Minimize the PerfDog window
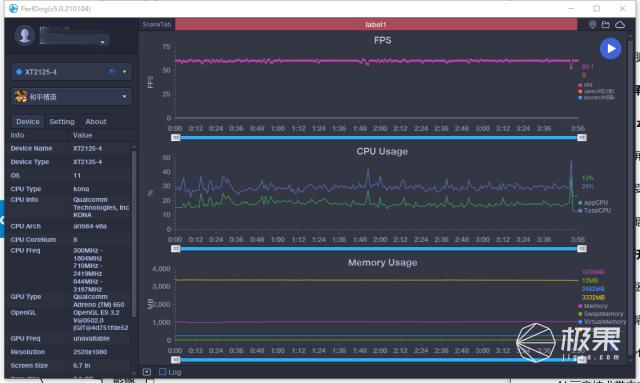The image size is (640, 383). [x=571, y=8]
